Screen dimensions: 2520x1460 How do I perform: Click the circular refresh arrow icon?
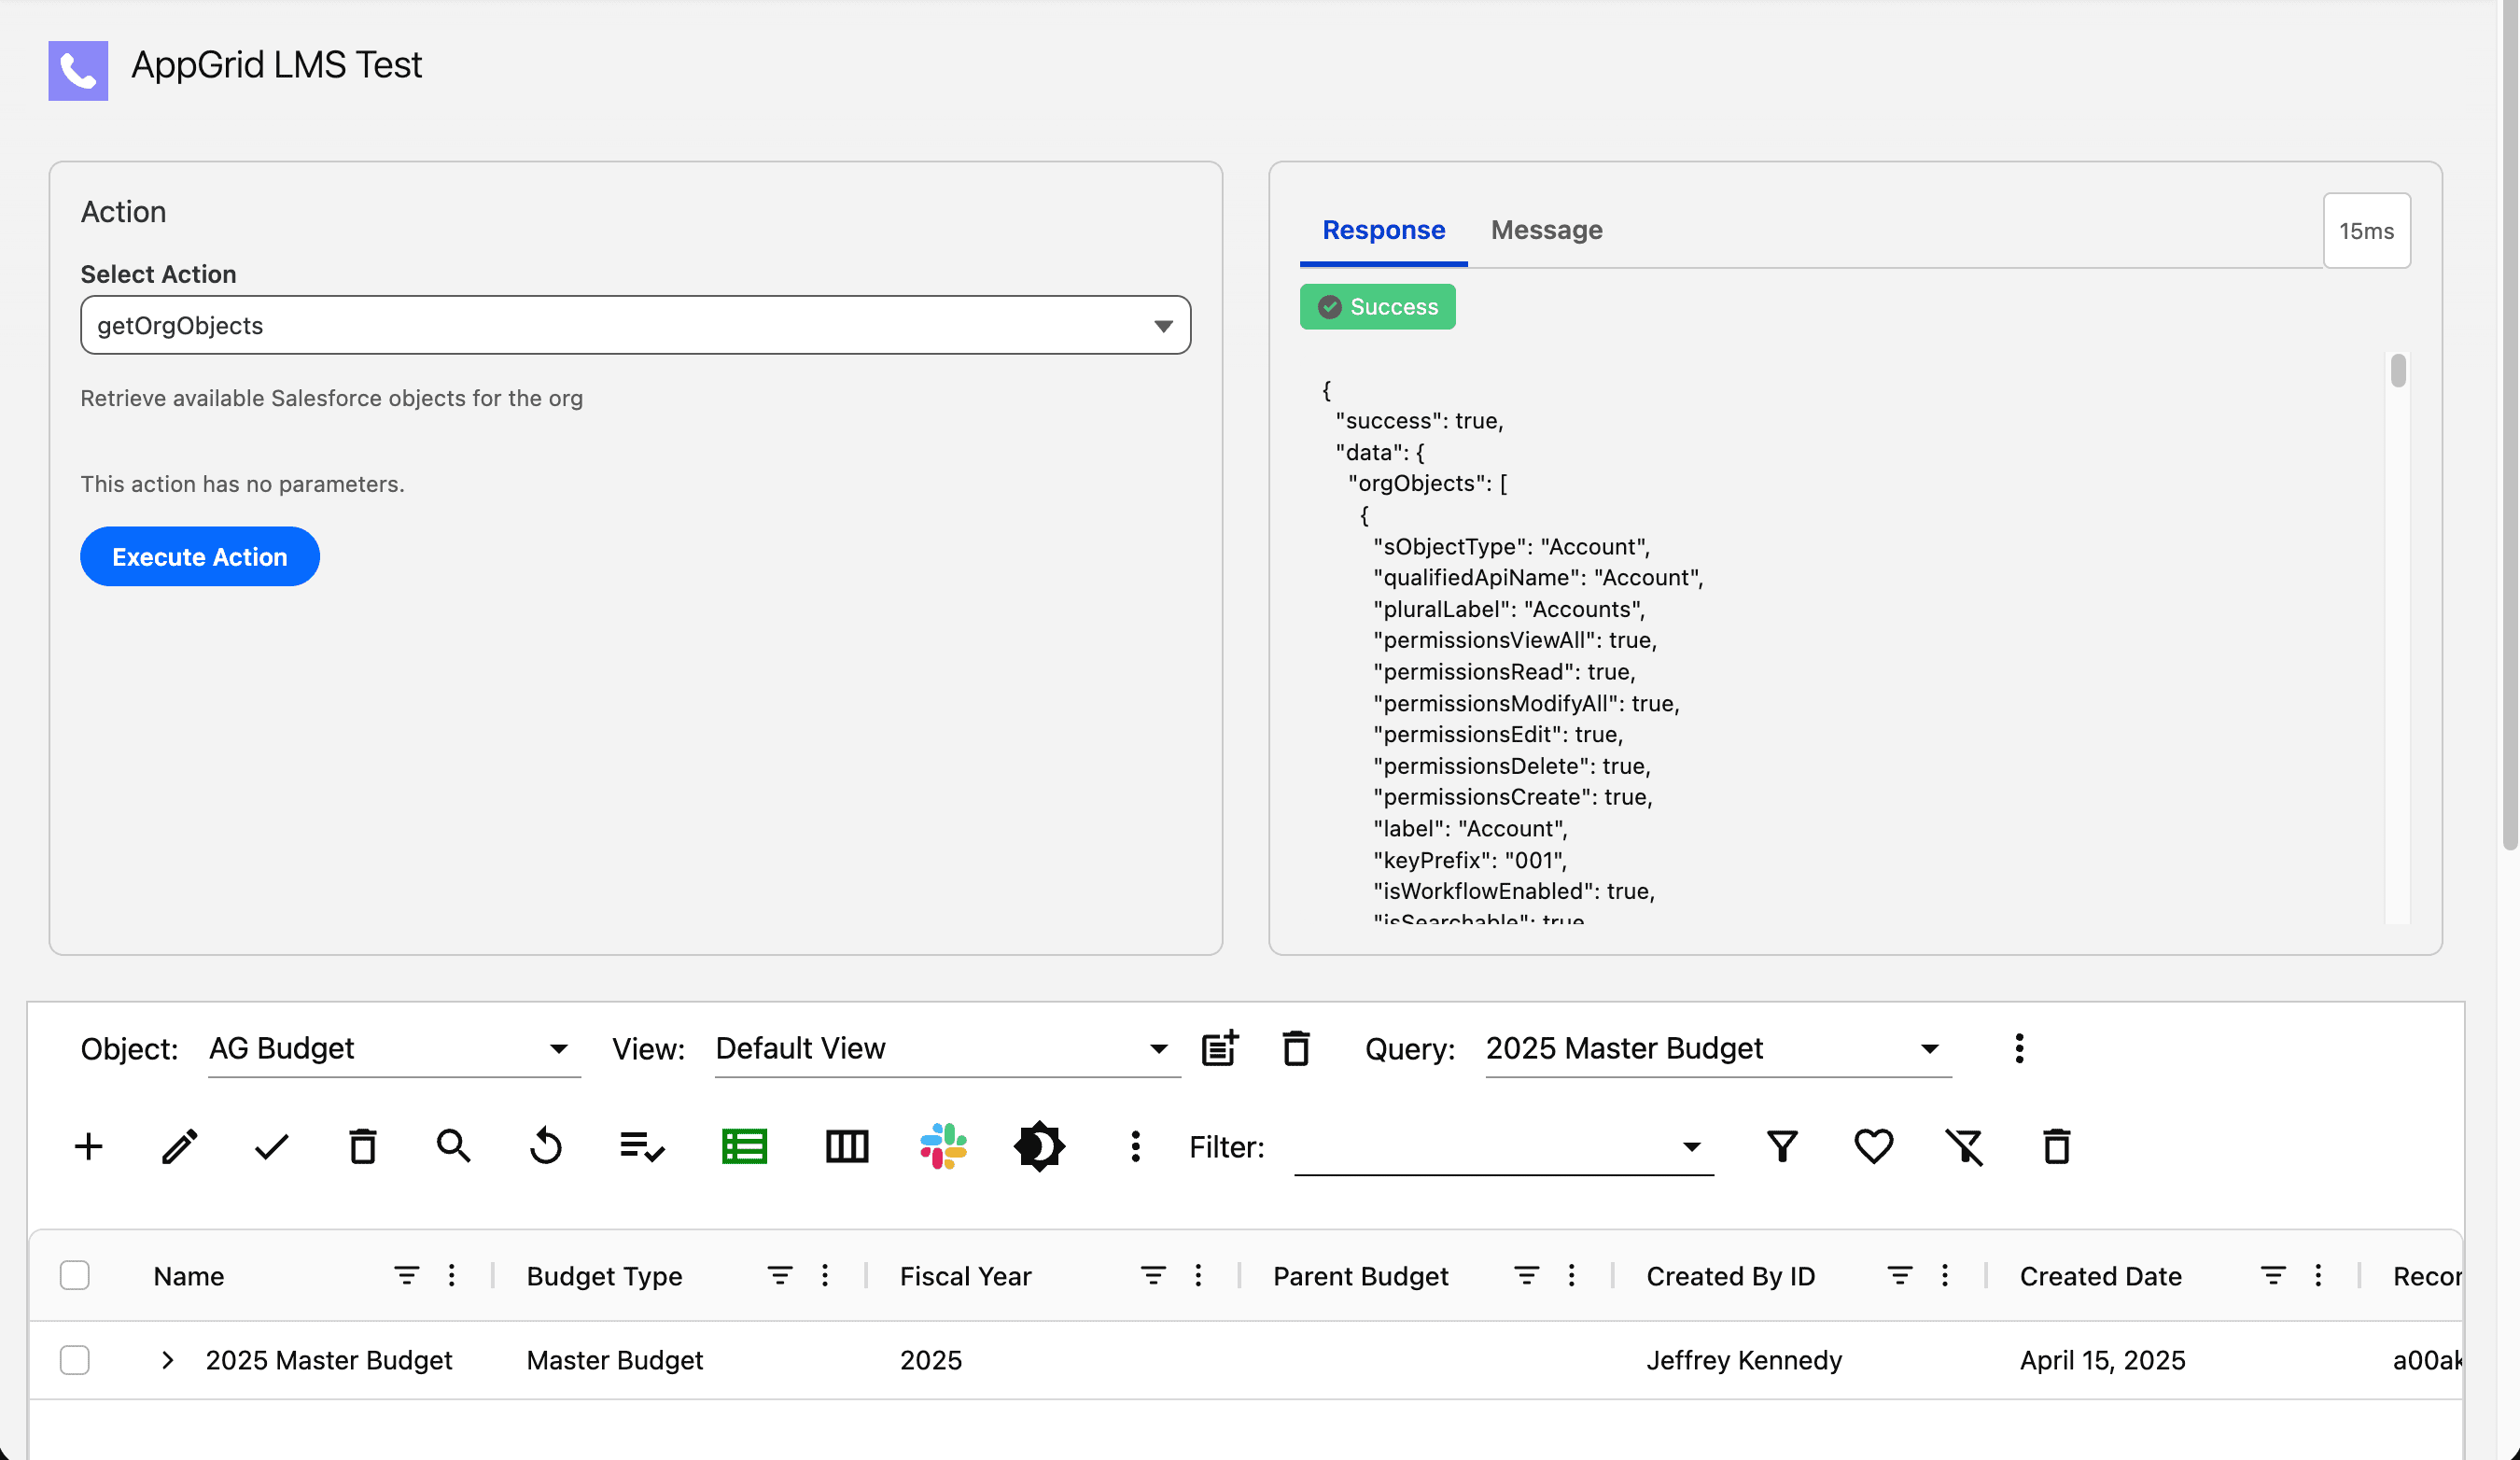coord(546,1146)
